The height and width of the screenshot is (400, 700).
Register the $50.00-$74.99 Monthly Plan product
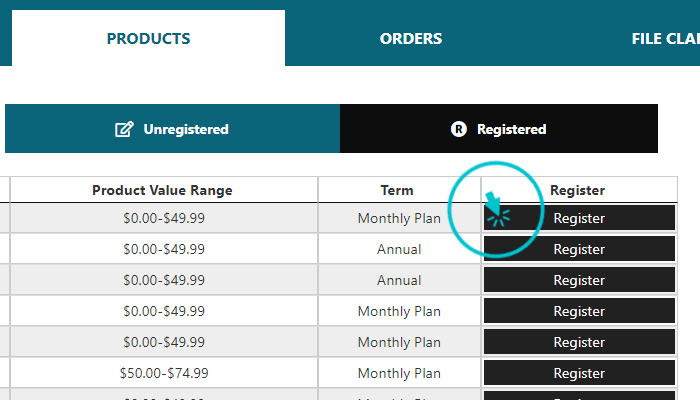(579, 373)
